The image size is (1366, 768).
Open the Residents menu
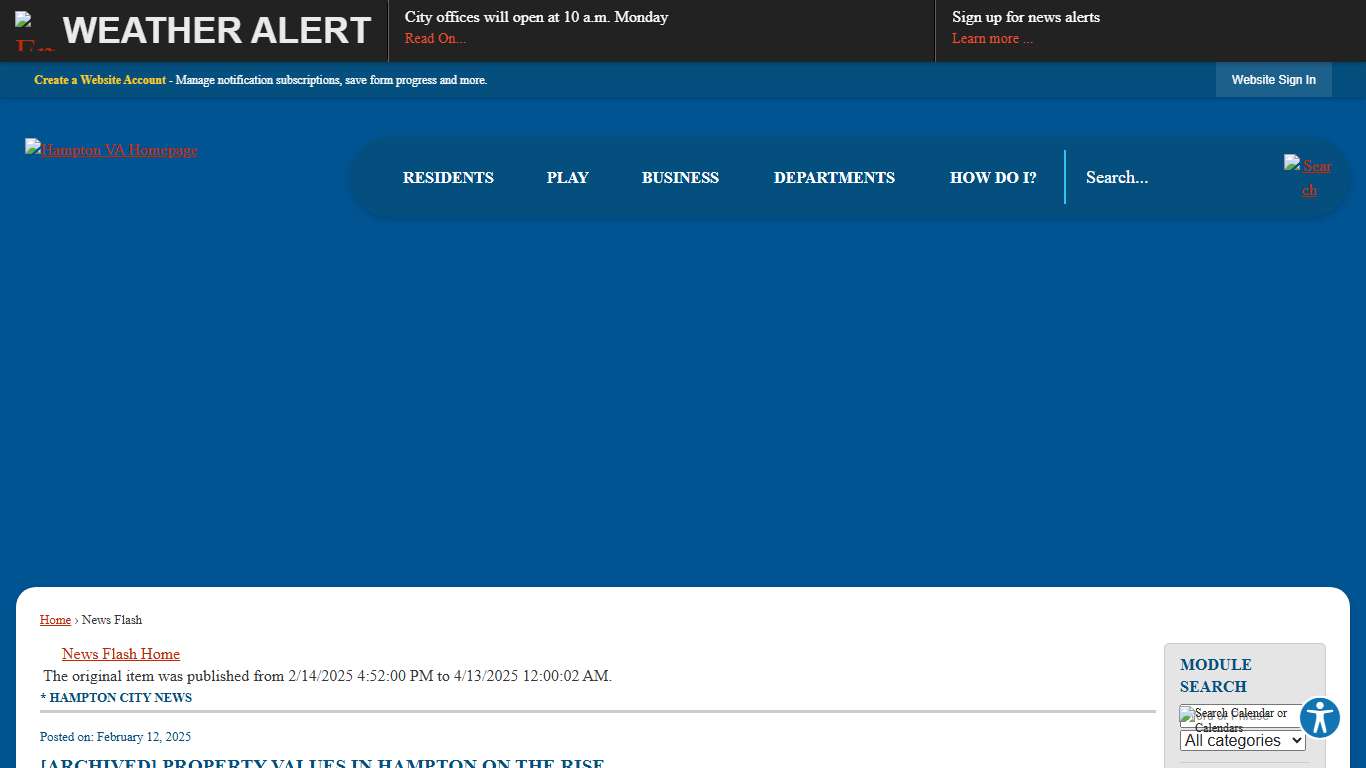click(x=448, y=178)
